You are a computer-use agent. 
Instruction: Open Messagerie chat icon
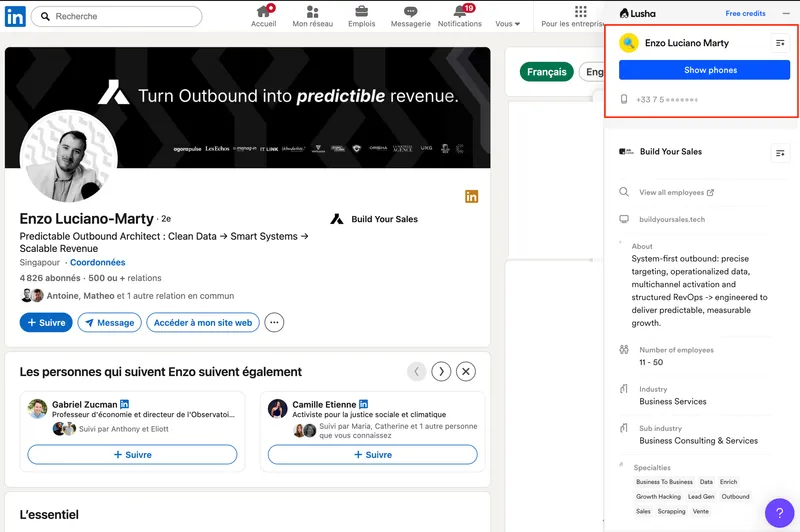click(x=410, y=12)
